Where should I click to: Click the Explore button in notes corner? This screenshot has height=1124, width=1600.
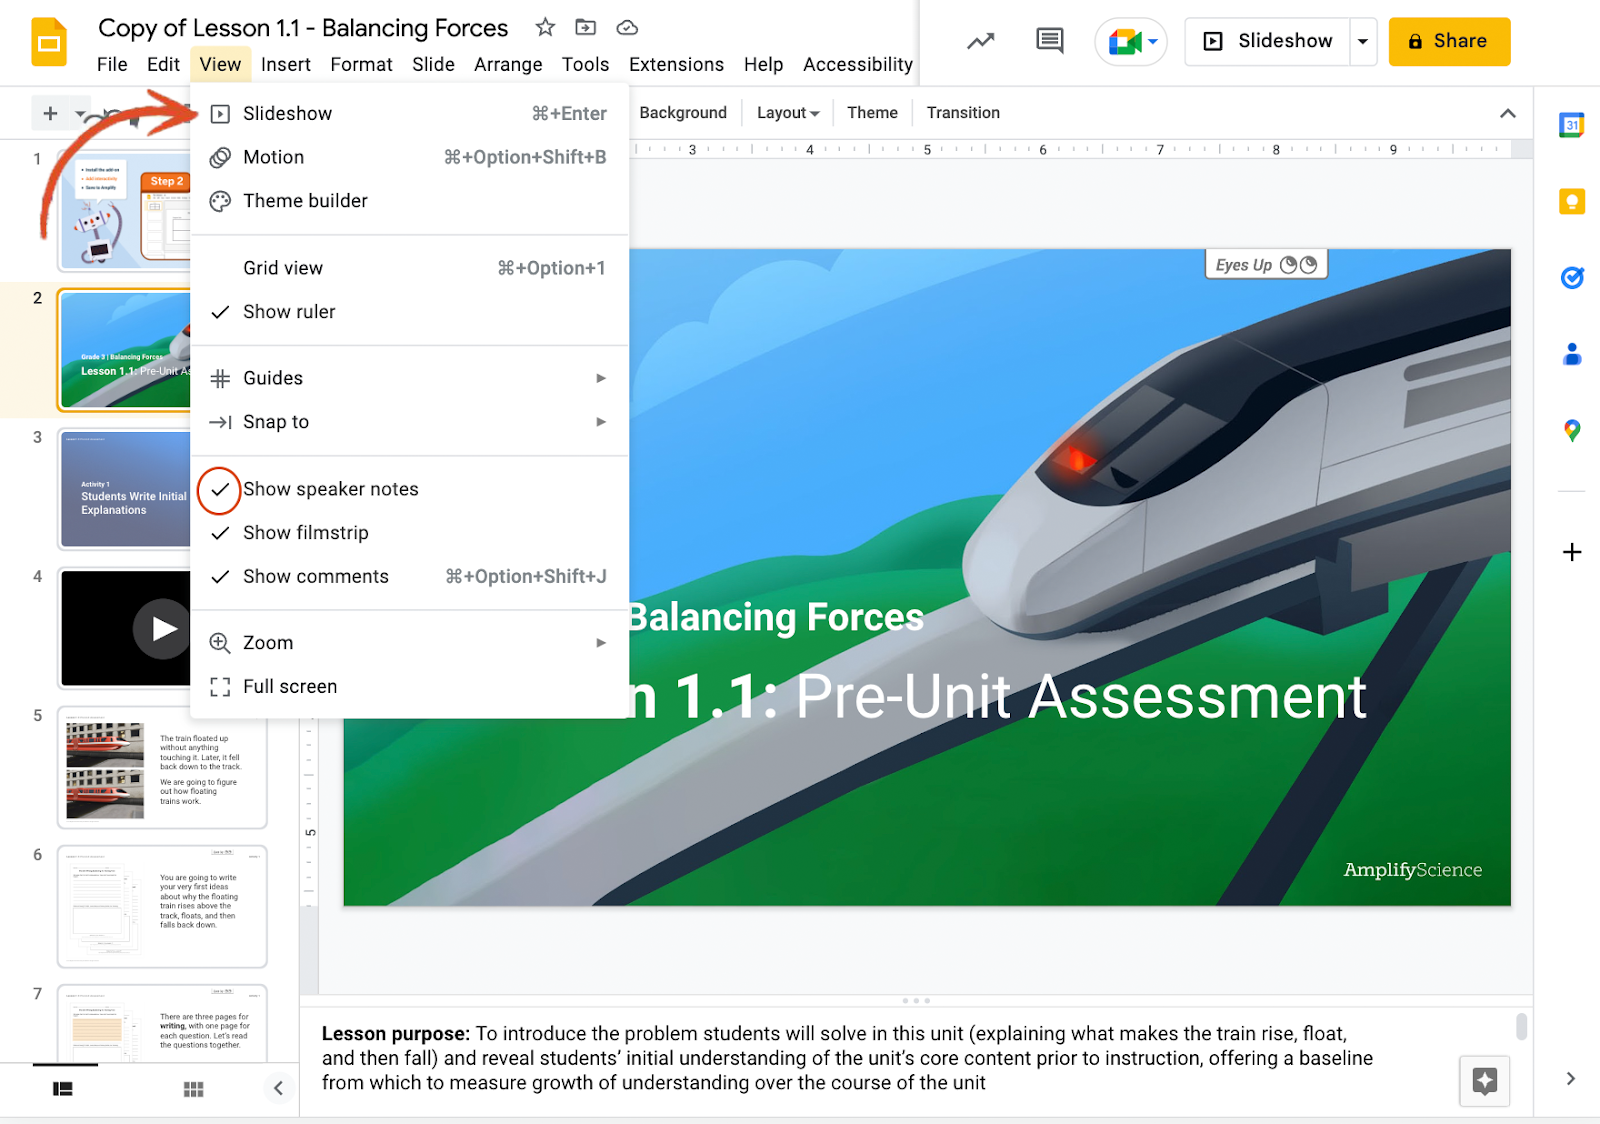[x=1484, y=1081]
